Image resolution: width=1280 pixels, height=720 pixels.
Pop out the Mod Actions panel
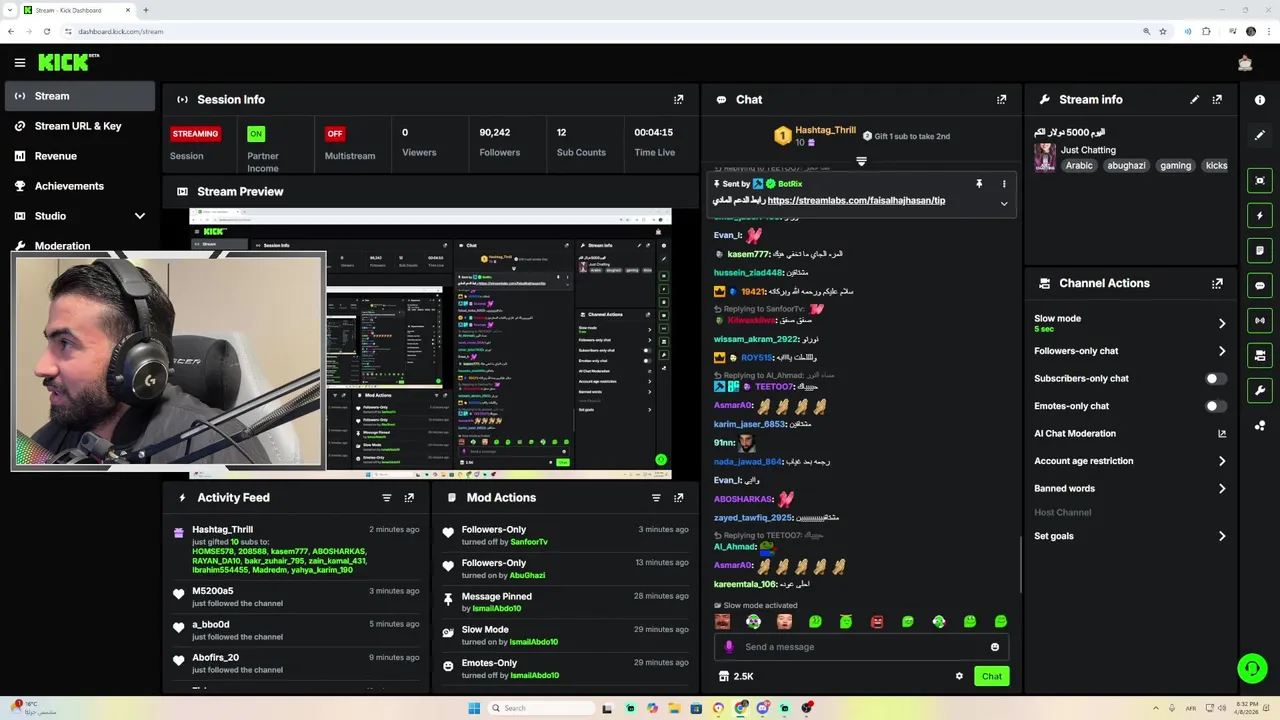coord(679,498)
